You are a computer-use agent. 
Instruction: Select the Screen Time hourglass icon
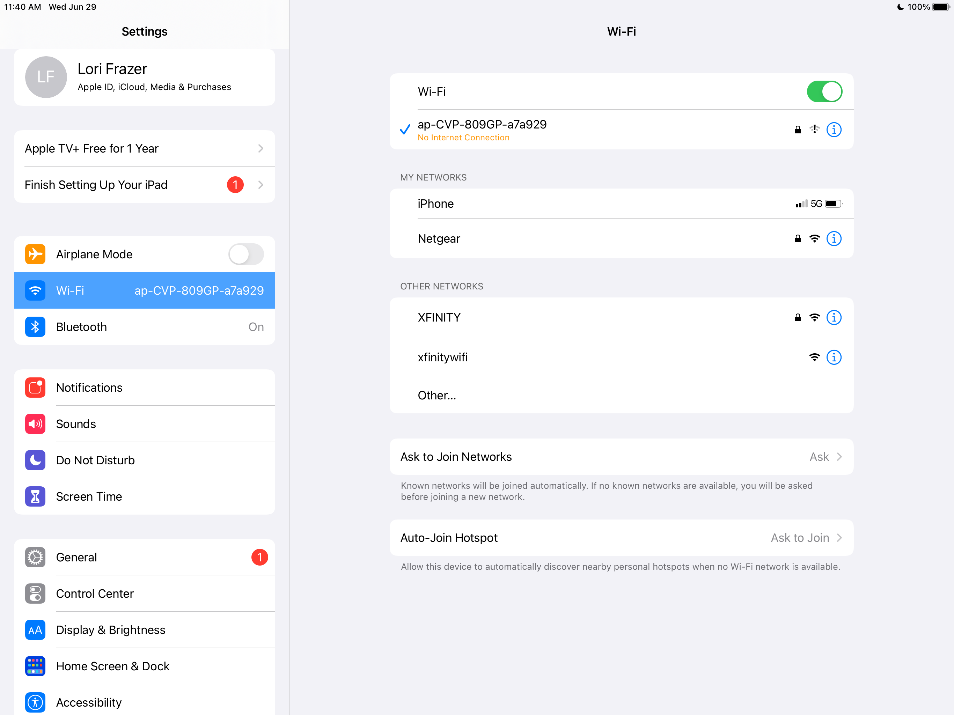pyautogui.click(x=35, y=497)
